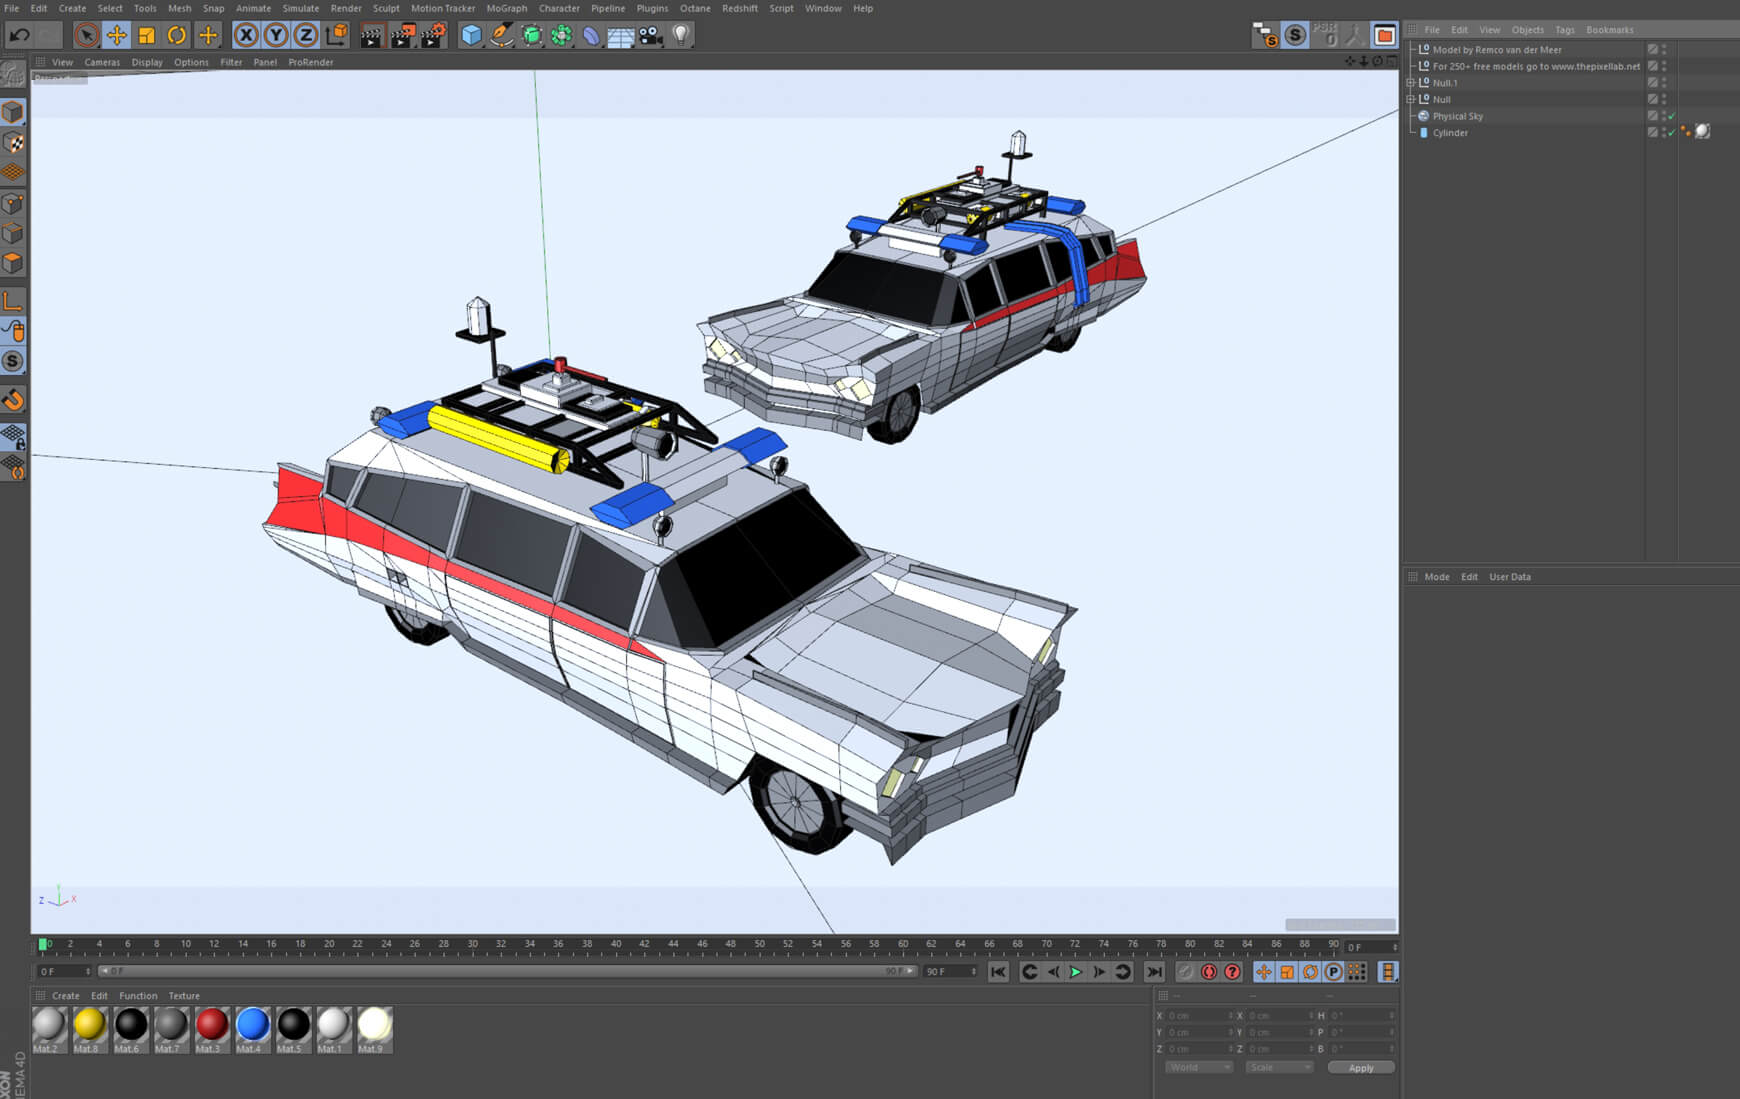Activate the Move tool in top toolbar
Viewport: 1740px width, 1099px height.
coord(117,36)
